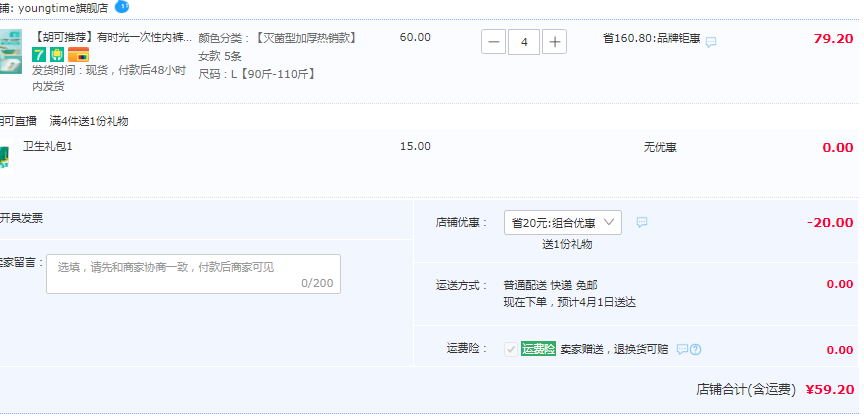Open the 【胡可推荐】有时光一次性内裤 product title
864x420 pixels.
pyautogui.click(x=112, y=37)
